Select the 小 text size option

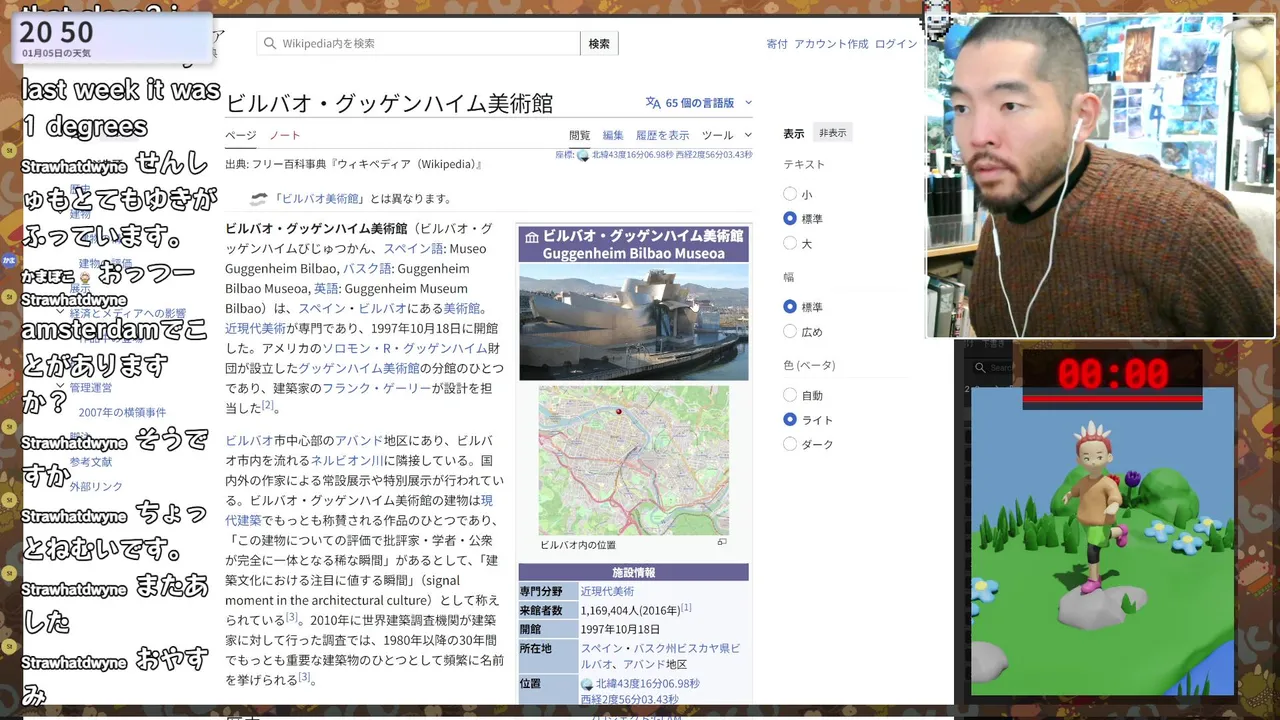pos(790,194)
